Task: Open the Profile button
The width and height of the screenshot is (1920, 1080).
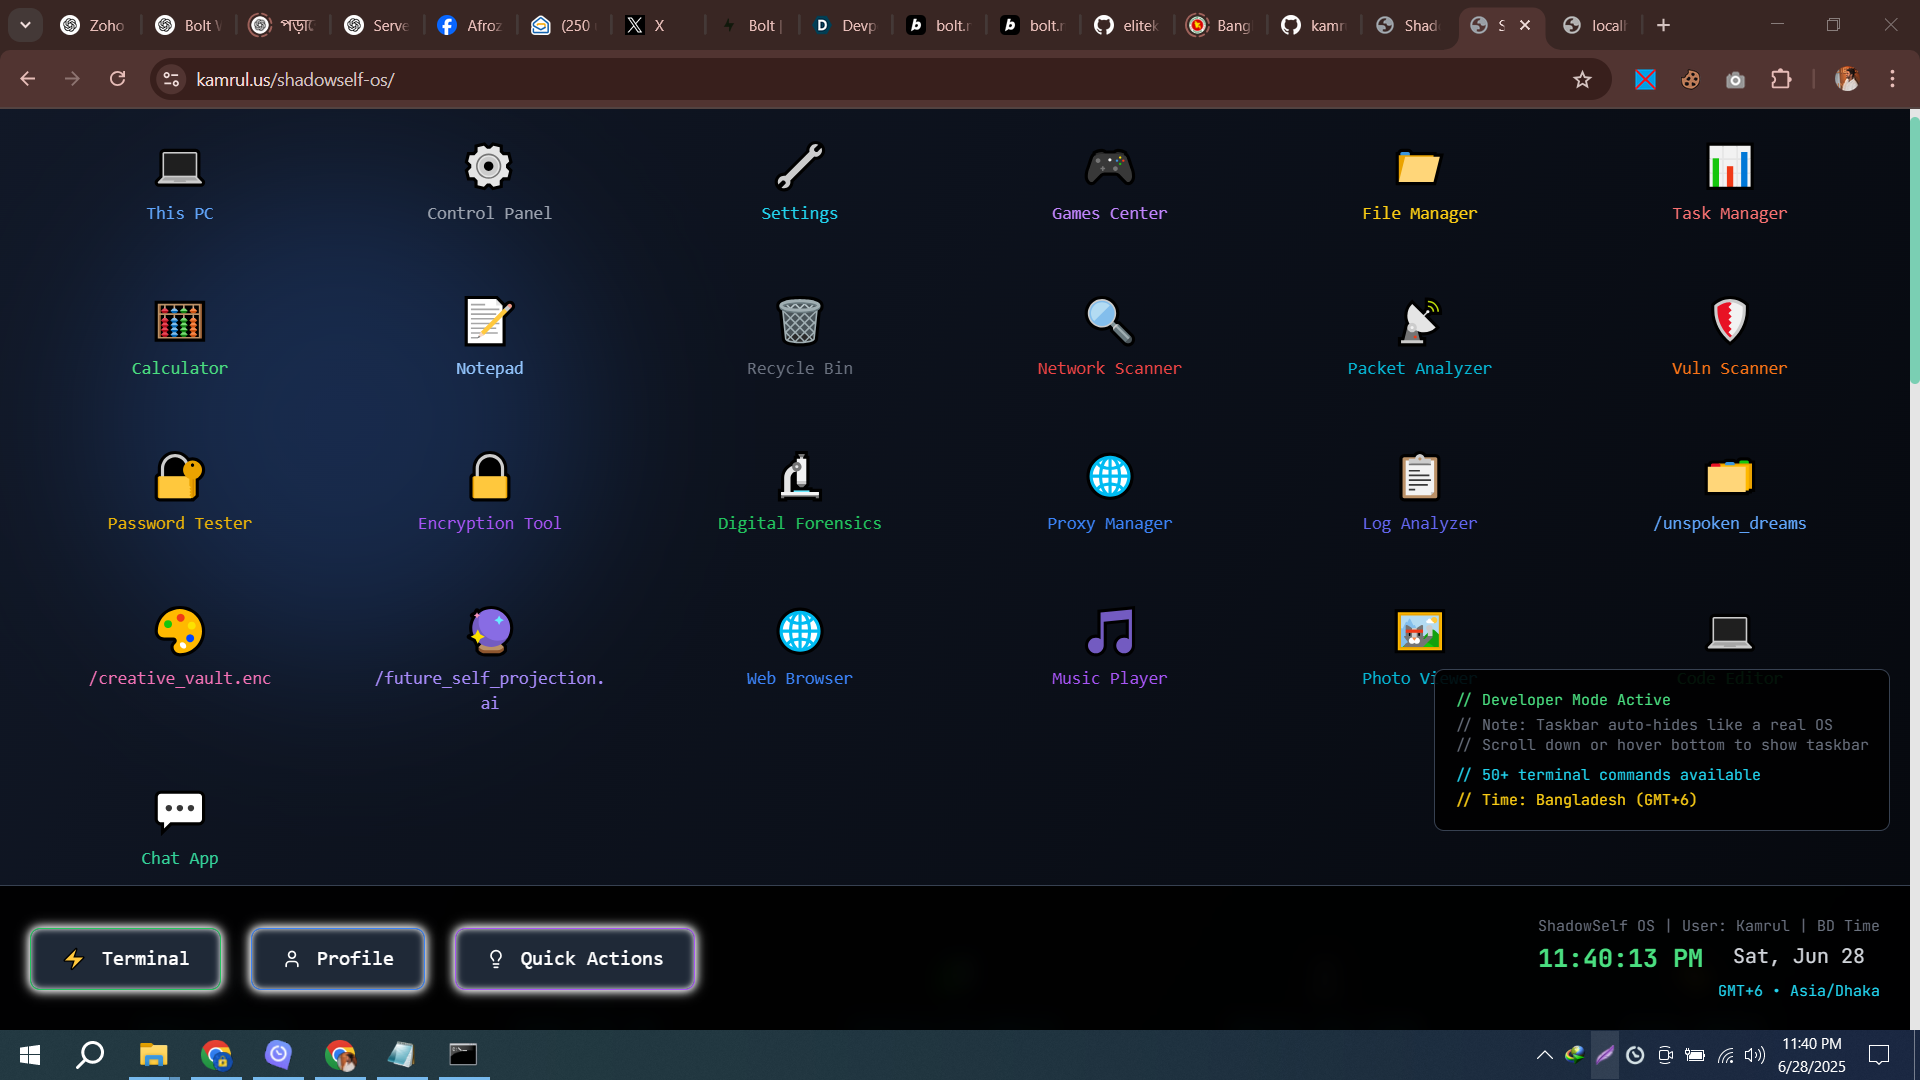Action: [x=338, y=959]
